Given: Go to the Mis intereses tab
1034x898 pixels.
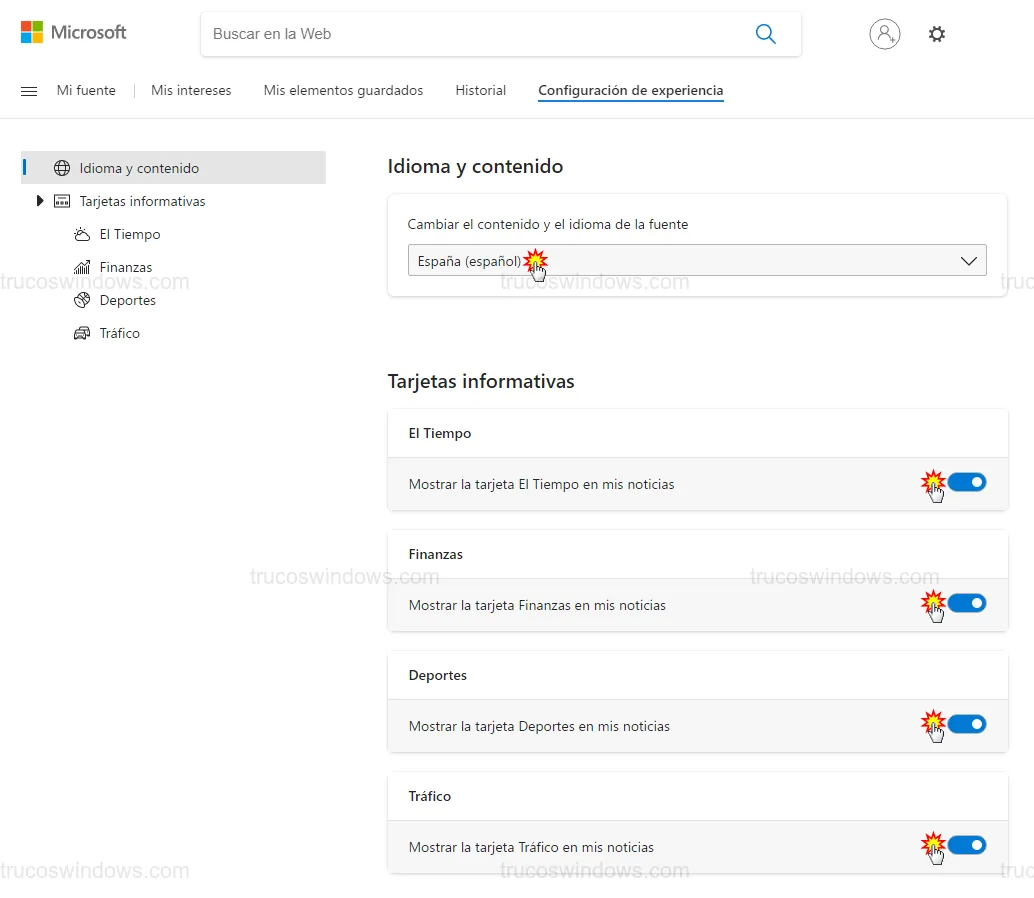Looking at the screenshot, I should pos(191,91).
